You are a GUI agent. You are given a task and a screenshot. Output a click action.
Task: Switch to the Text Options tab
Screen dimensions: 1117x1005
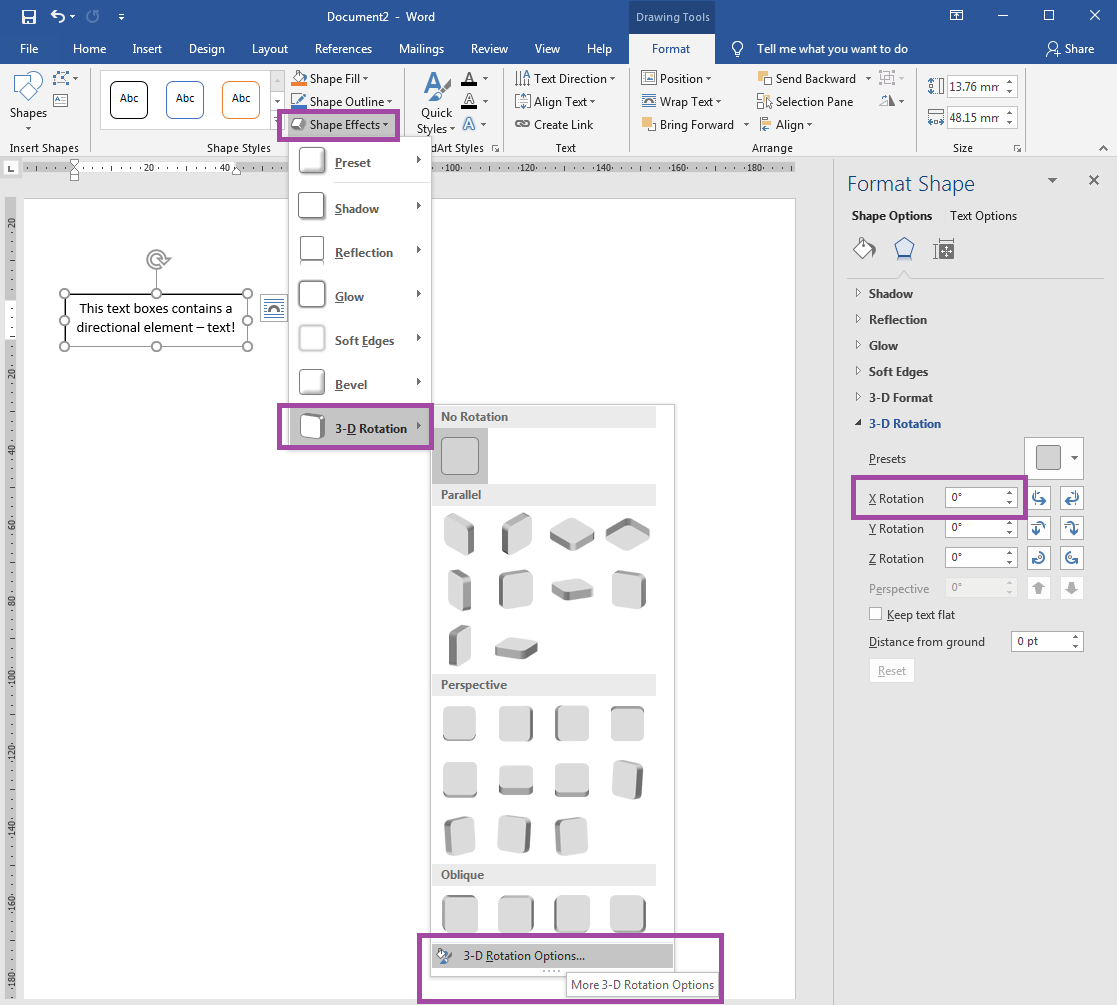pos(984,215)
